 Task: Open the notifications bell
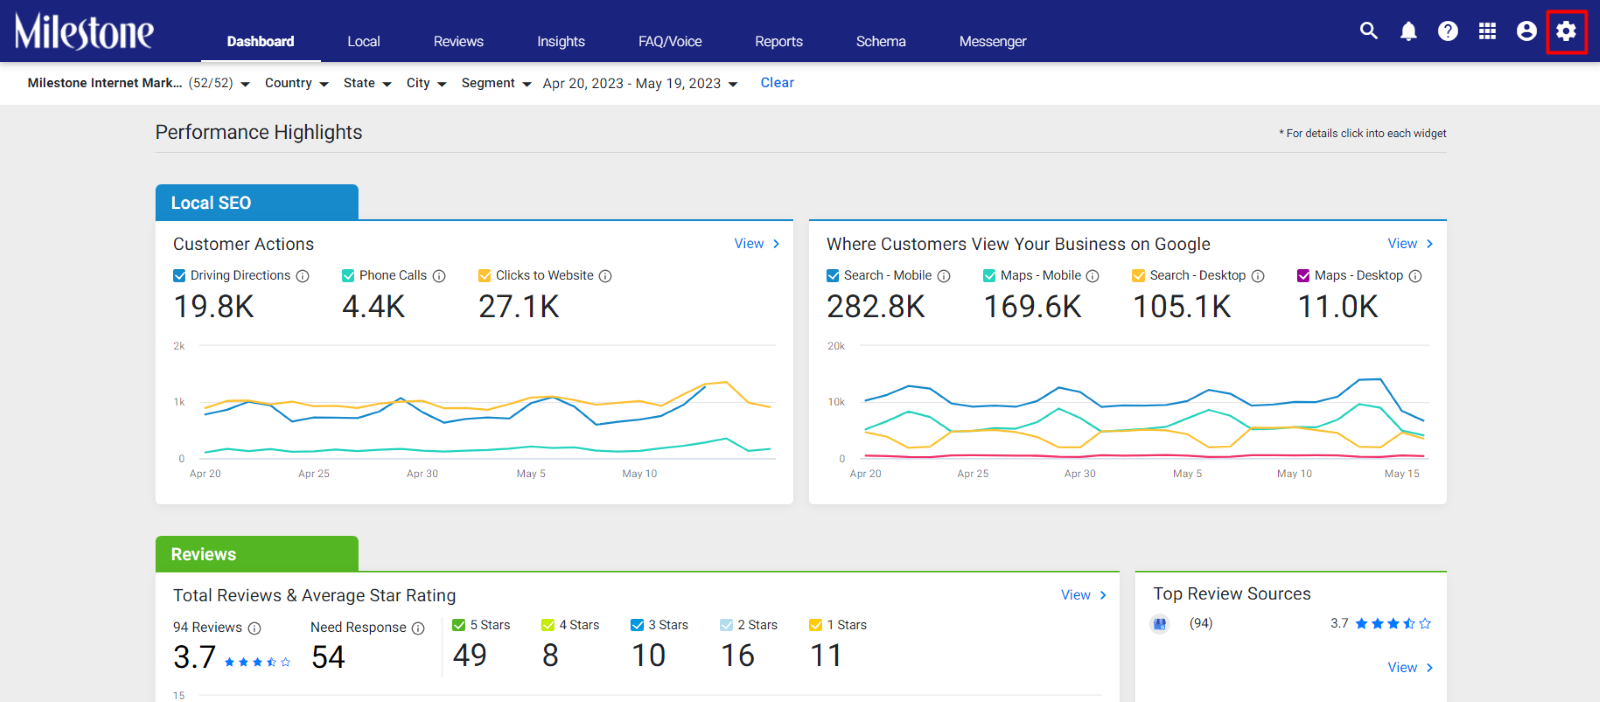[1408, 31]
